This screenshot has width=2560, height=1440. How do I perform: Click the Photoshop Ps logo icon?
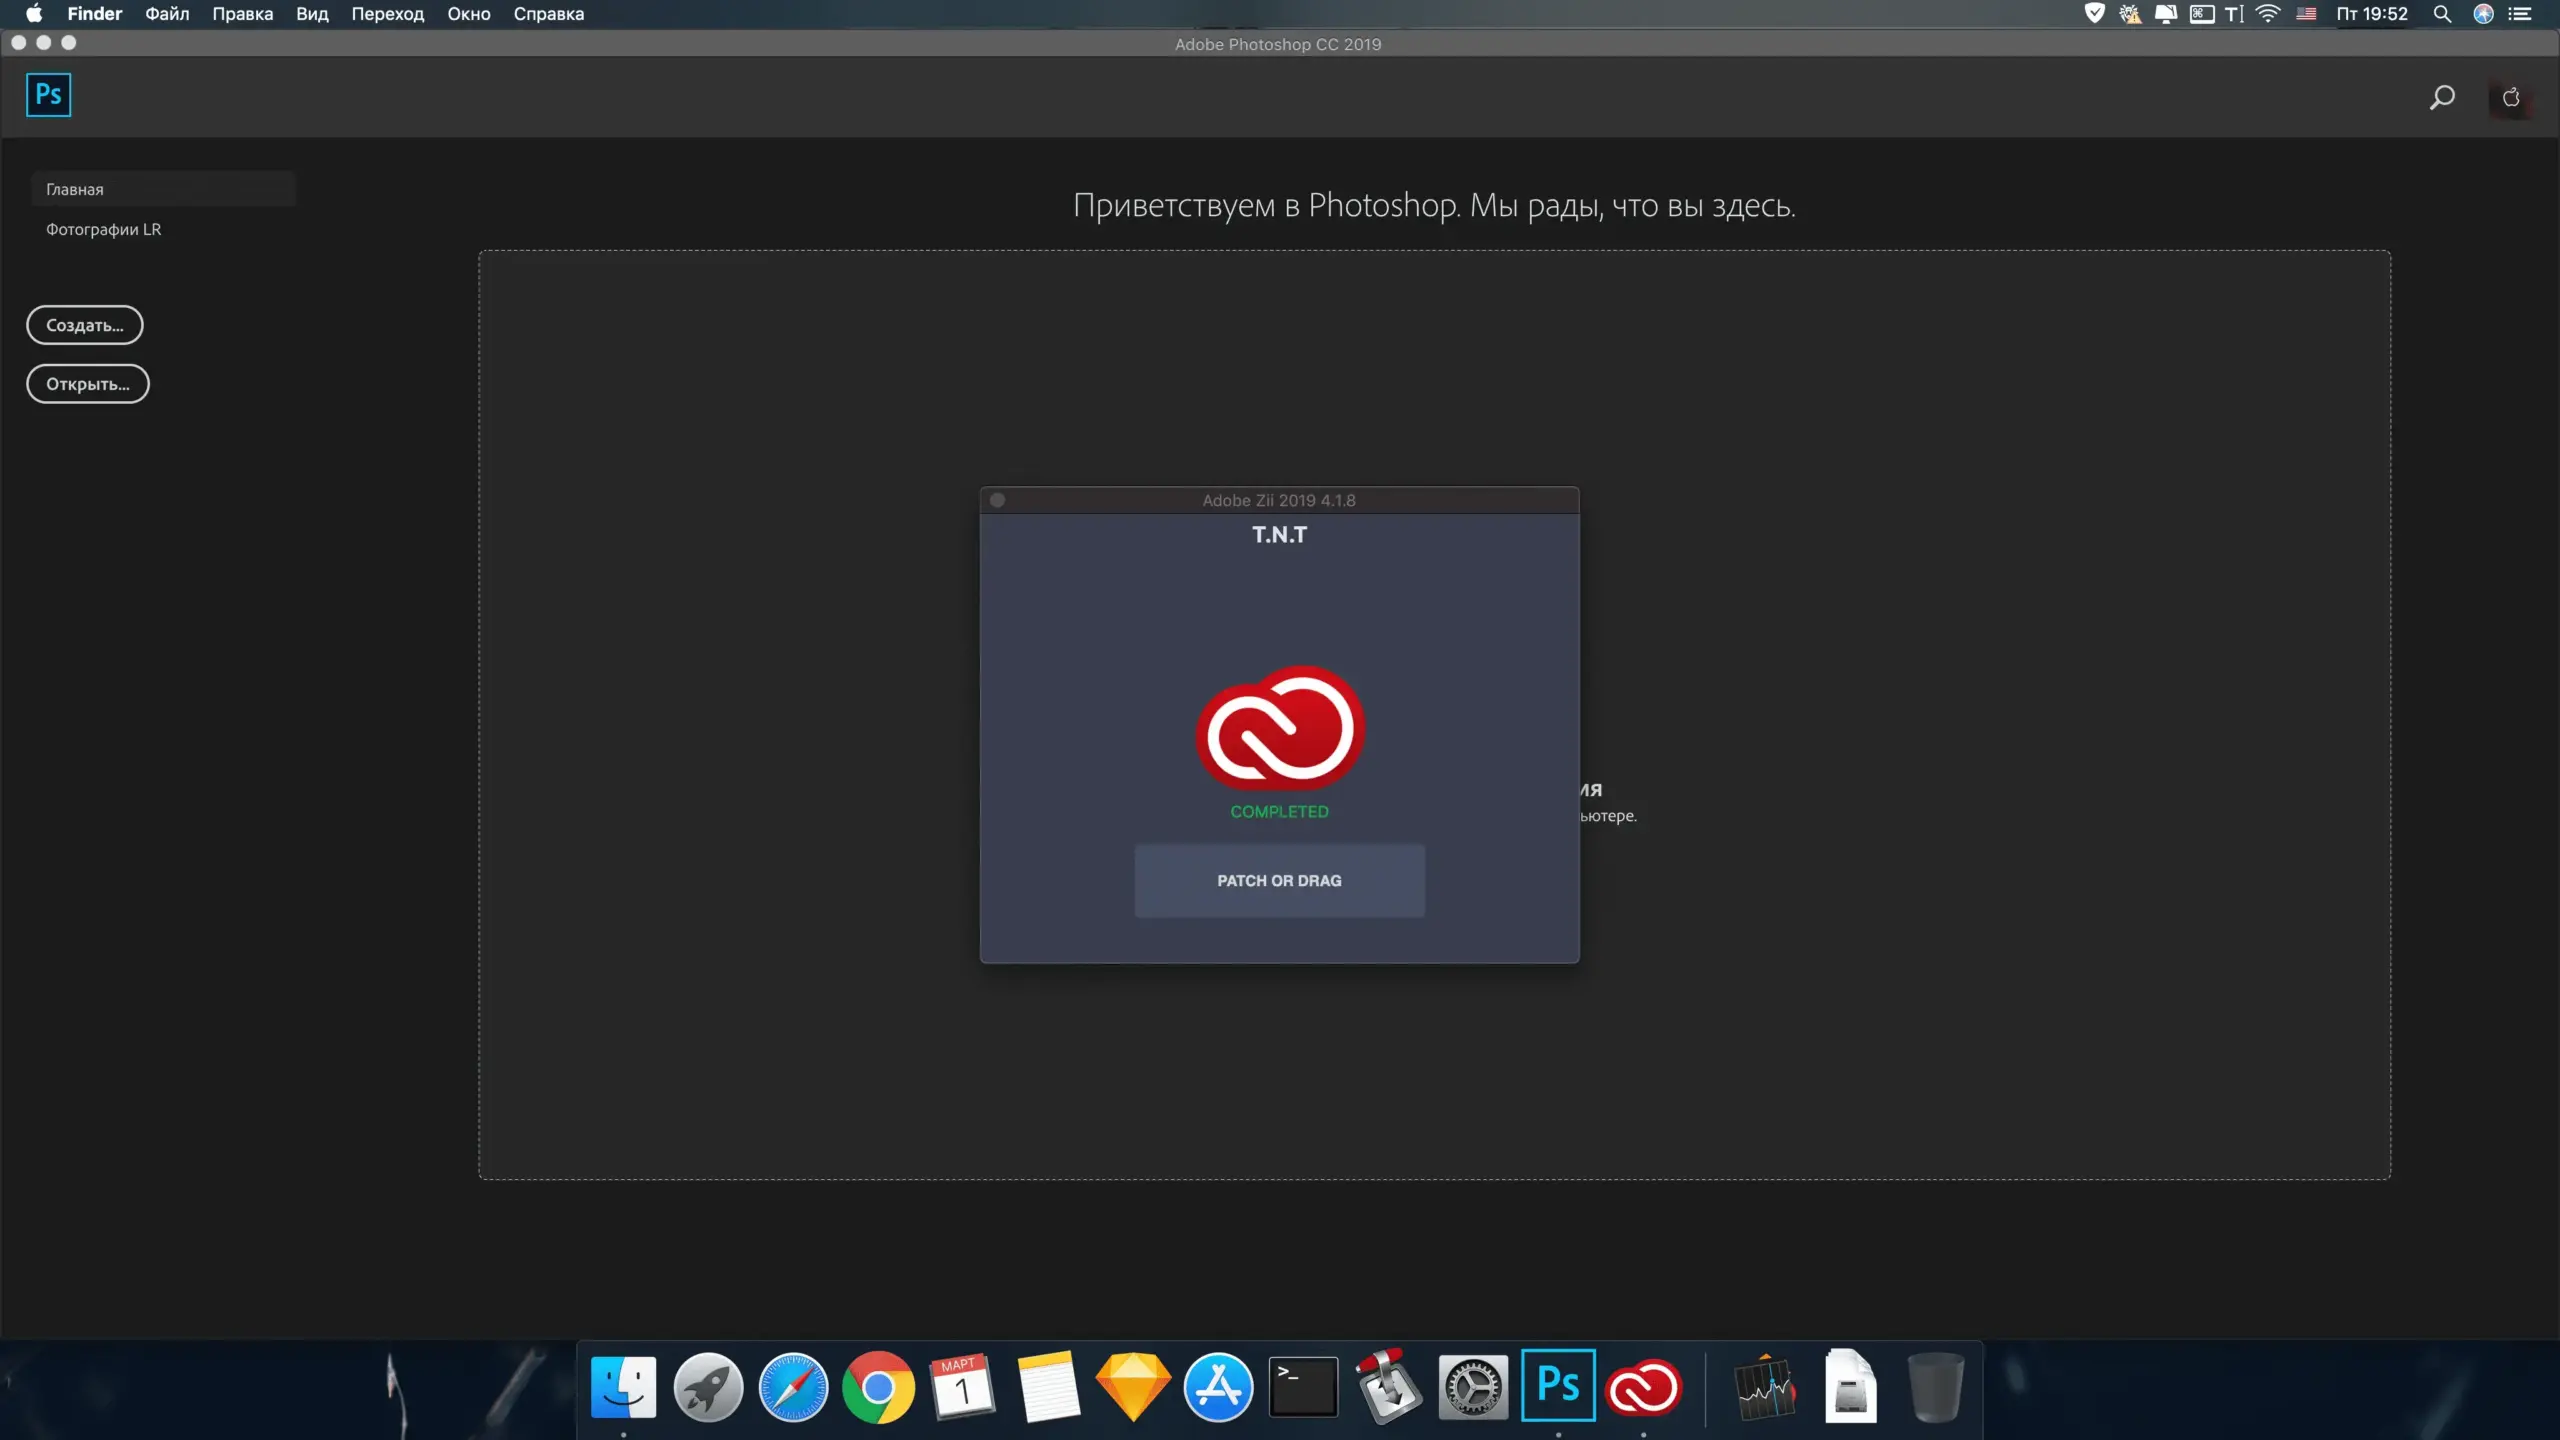point(48,95)
